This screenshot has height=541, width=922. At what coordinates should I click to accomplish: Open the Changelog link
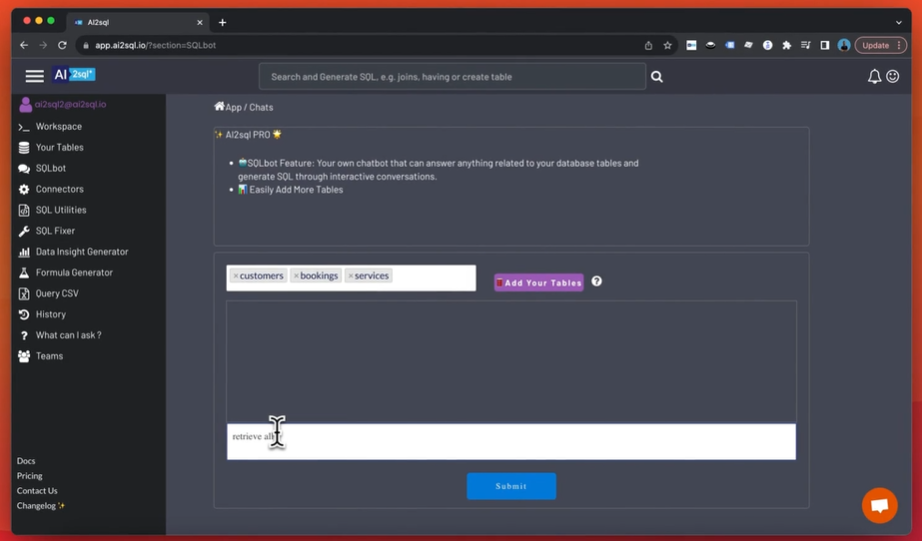coord(41,506)
